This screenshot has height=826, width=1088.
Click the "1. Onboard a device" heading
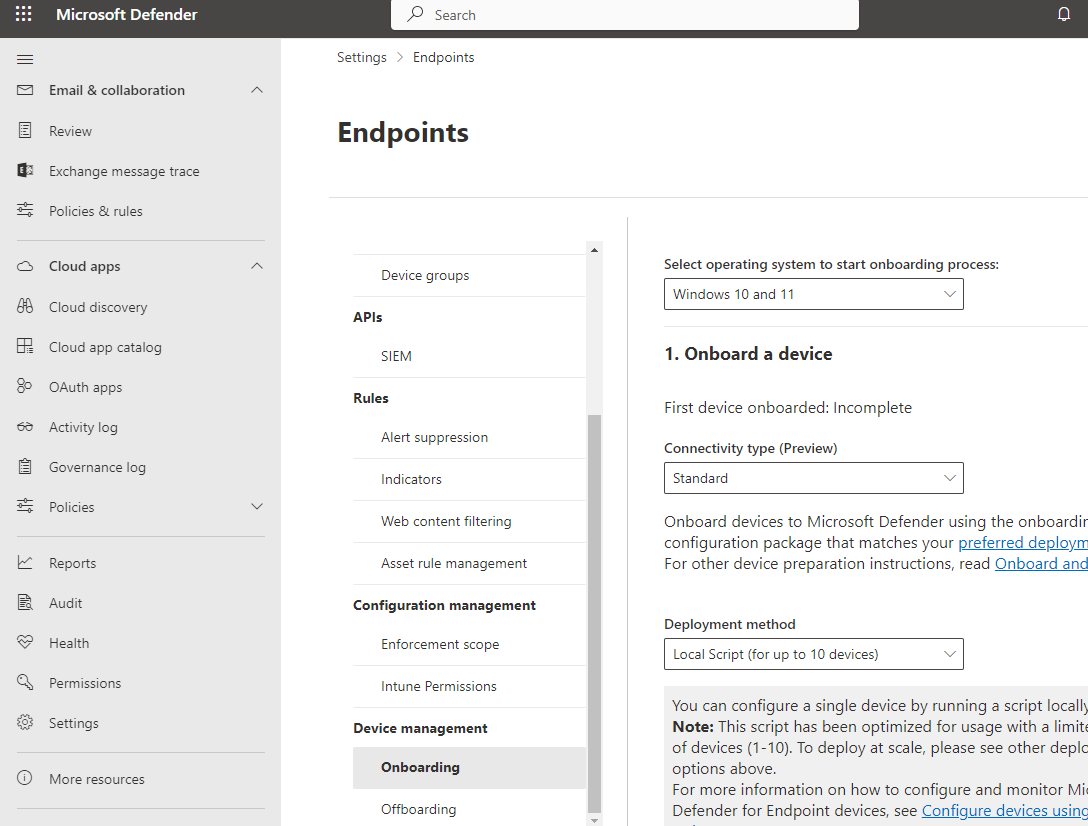click(x=748, y=354)
